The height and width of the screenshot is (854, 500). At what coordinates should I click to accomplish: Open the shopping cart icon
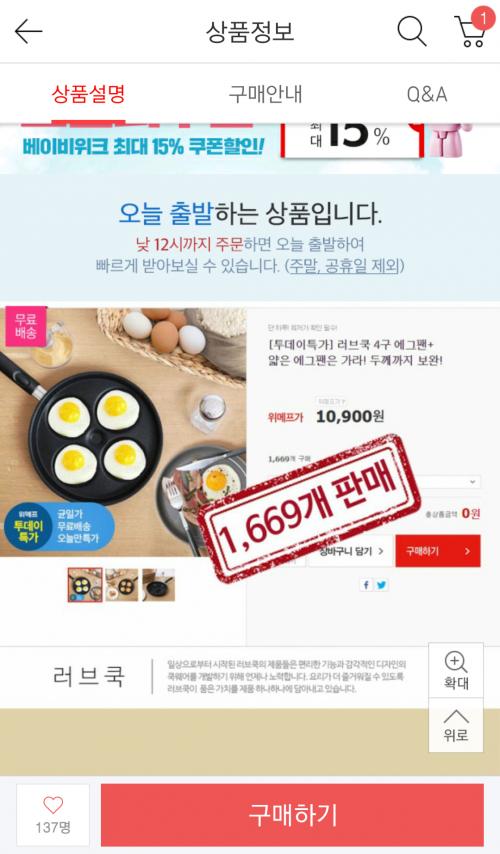point(472,29)
